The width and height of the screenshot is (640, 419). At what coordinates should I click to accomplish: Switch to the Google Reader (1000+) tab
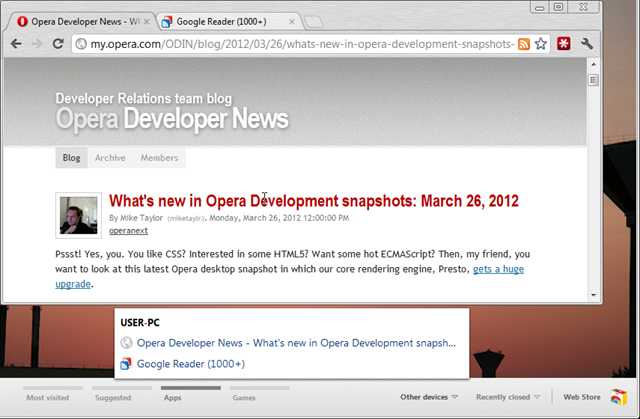coord(220,21)
